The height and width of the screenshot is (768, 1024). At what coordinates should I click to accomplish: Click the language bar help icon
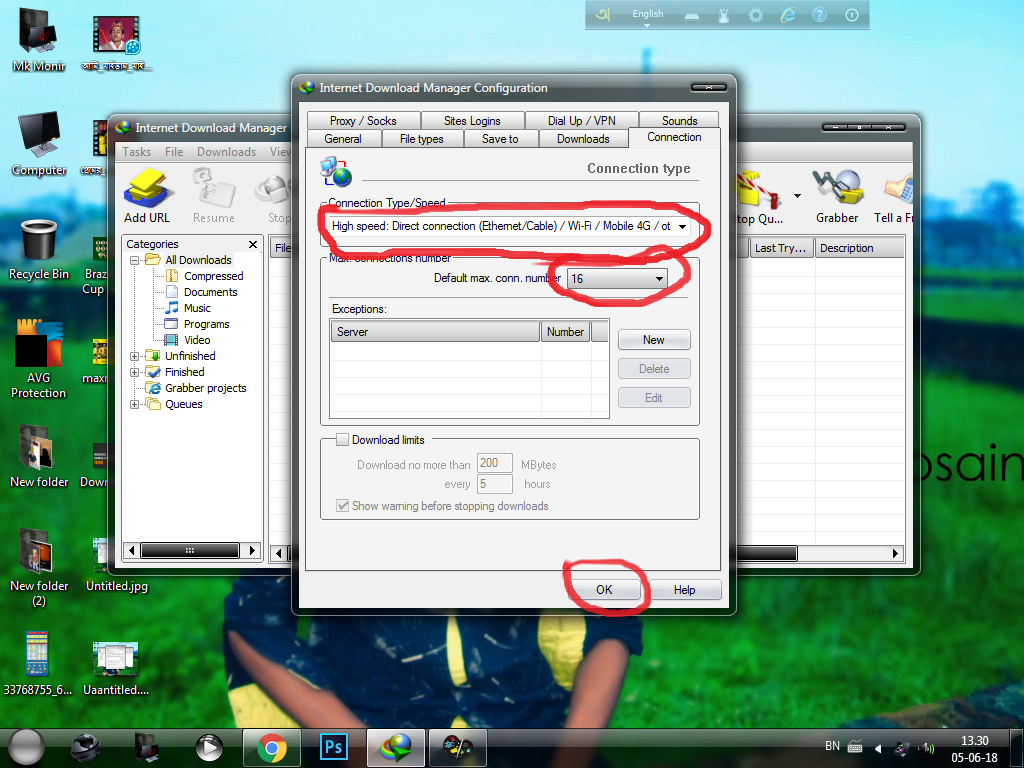tap(819, 15)
